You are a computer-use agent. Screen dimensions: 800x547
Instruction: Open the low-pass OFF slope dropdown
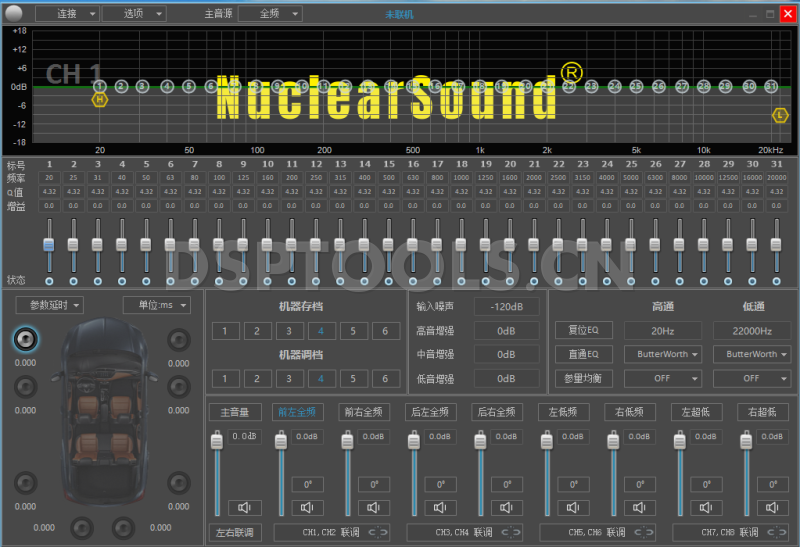(x=752, y=379)
